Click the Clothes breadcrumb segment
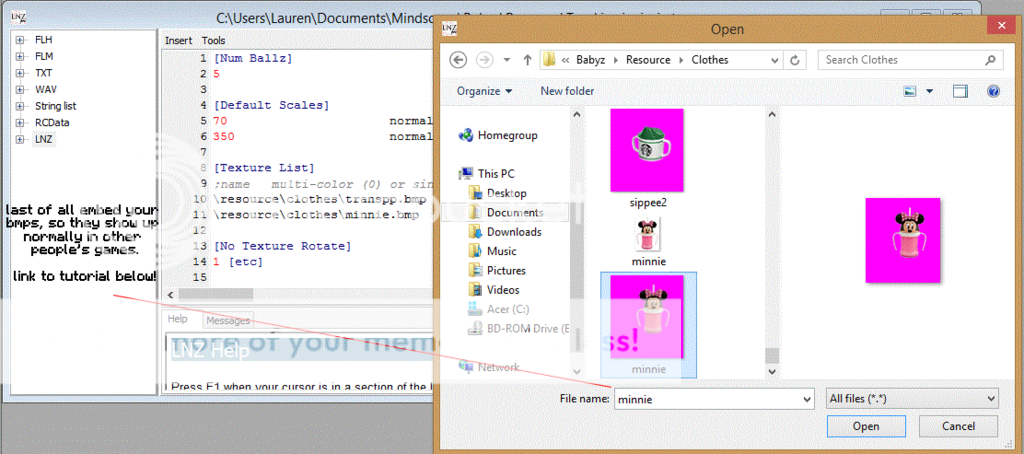 pos(710,59)
